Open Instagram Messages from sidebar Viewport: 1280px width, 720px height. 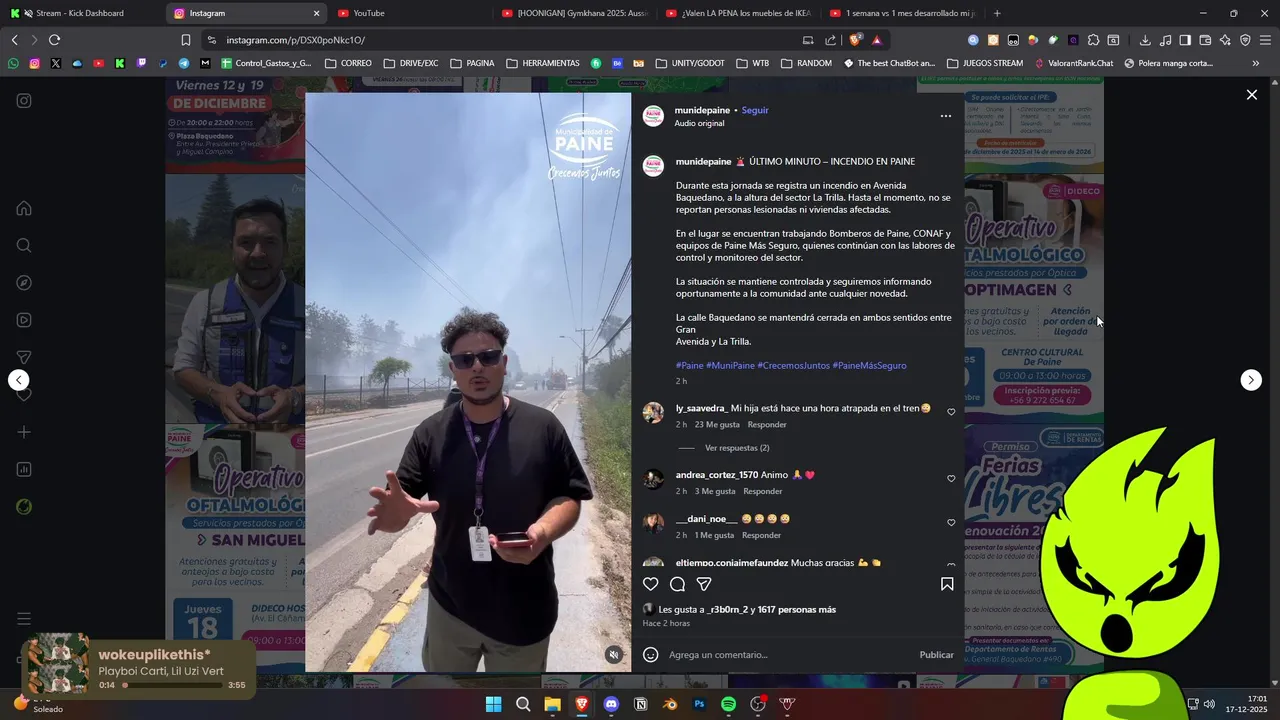click(24, 357)
